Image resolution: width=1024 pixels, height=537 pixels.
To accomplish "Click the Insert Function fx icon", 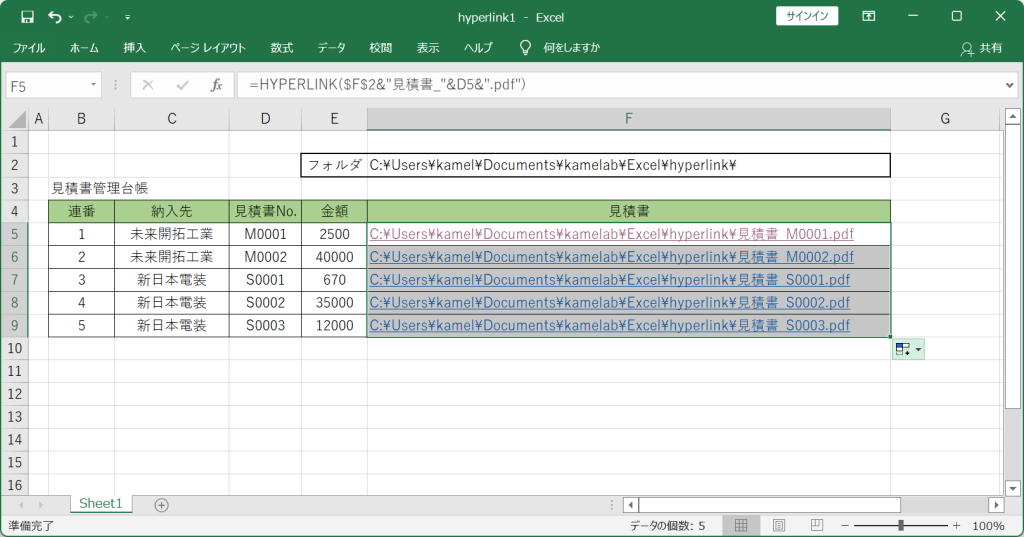I will coord(216,85).
